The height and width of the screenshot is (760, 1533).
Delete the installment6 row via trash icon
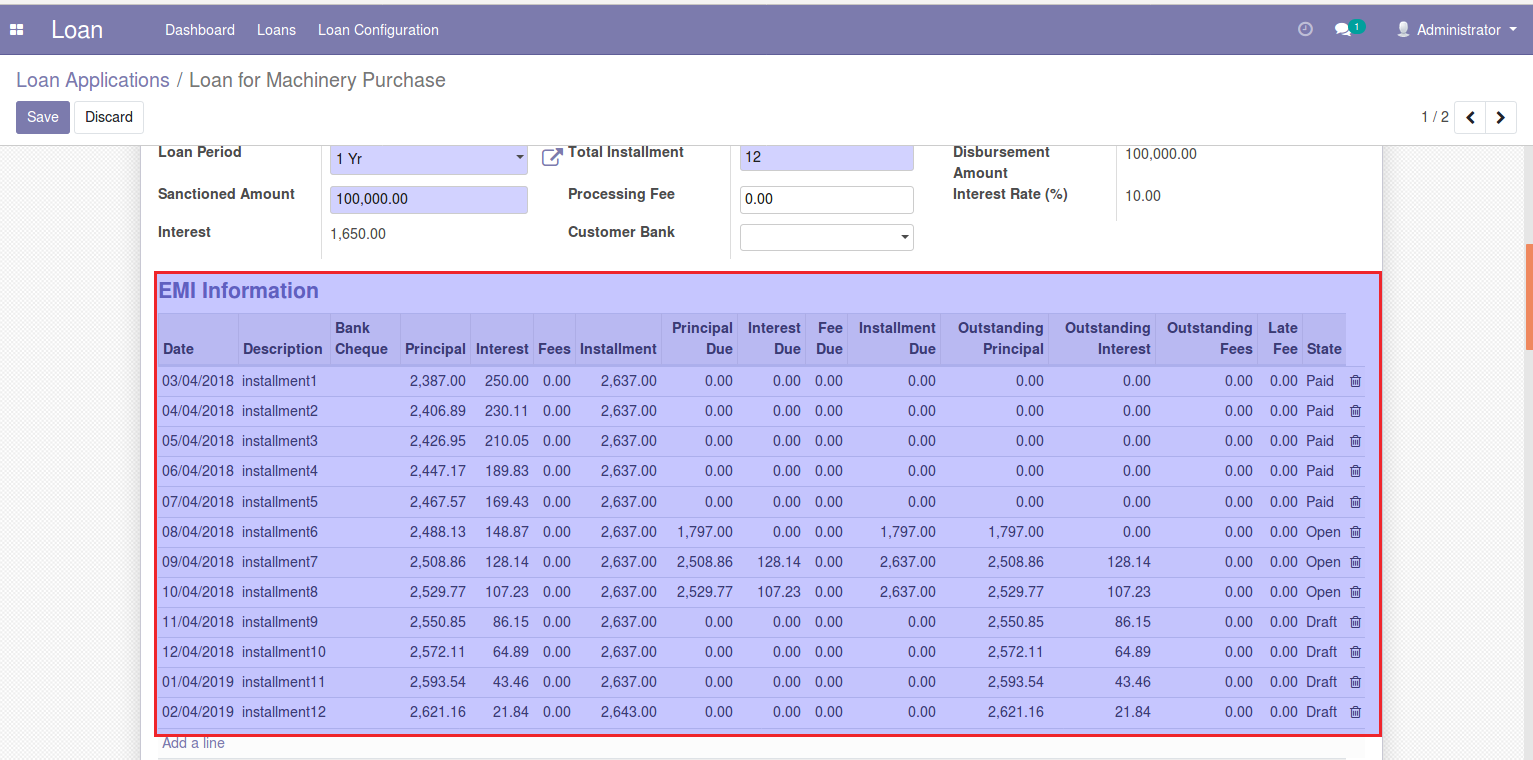point(1356,532)
